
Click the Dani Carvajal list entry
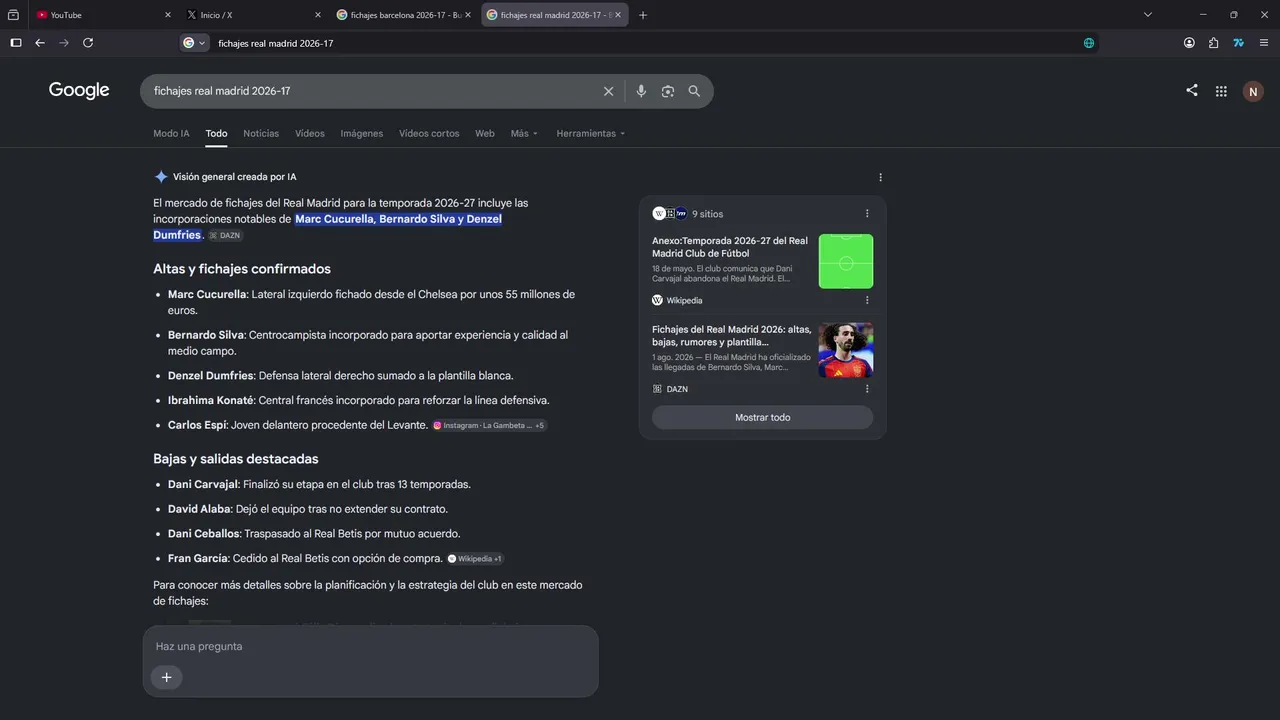click(319, 484)
